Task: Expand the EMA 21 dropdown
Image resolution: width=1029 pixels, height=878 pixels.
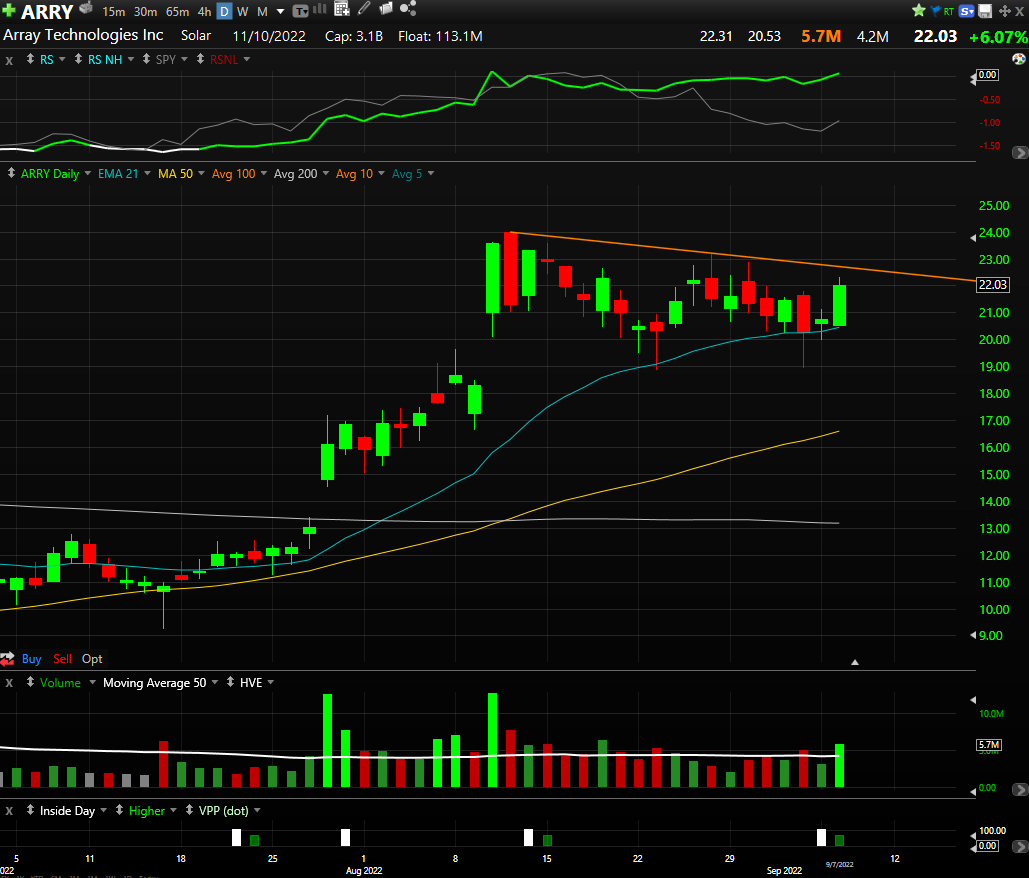Action: click(x=147, y=173)
